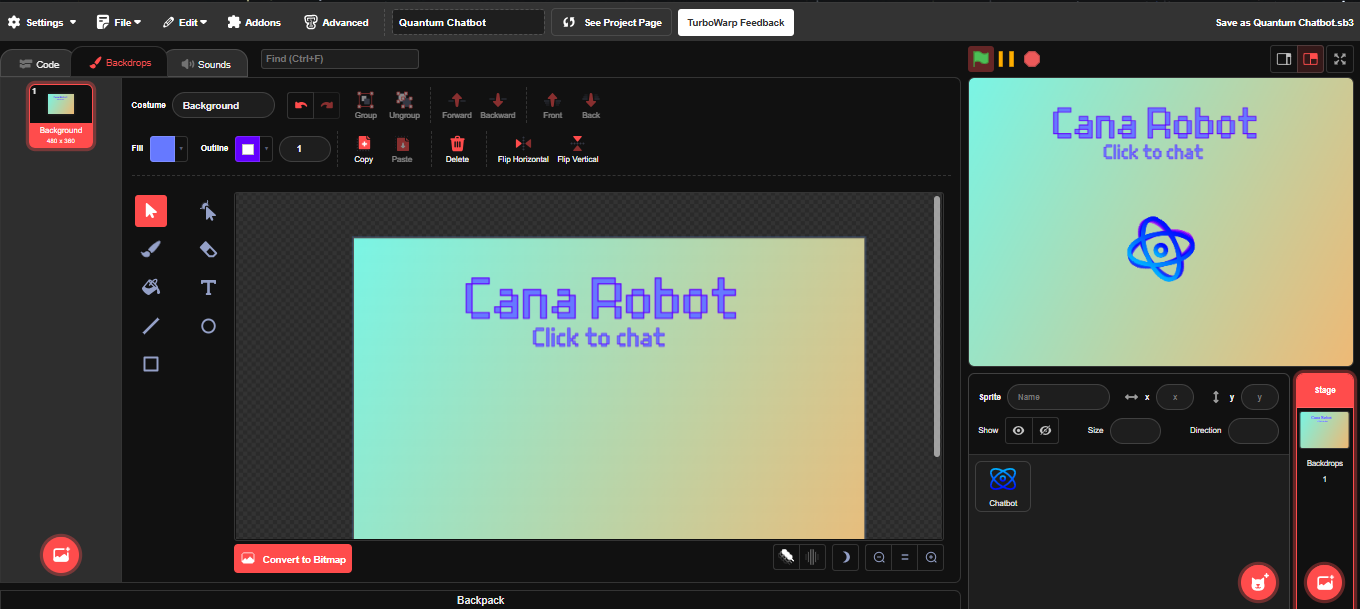Toggle the onion skin settings button
This screenshot has height=609, width=1360.
[813, 557]
